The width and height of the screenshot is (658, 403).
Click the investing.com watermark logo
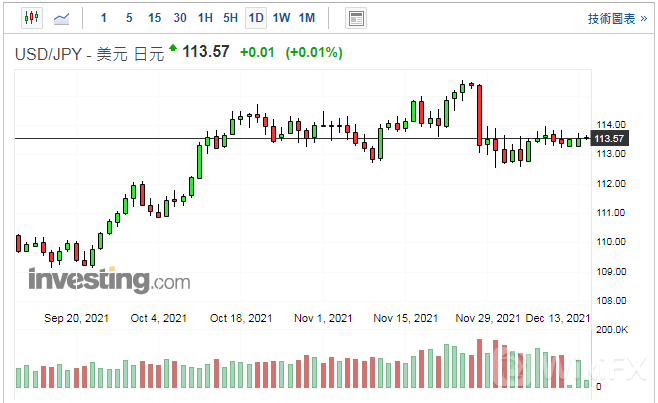(109, 280)
